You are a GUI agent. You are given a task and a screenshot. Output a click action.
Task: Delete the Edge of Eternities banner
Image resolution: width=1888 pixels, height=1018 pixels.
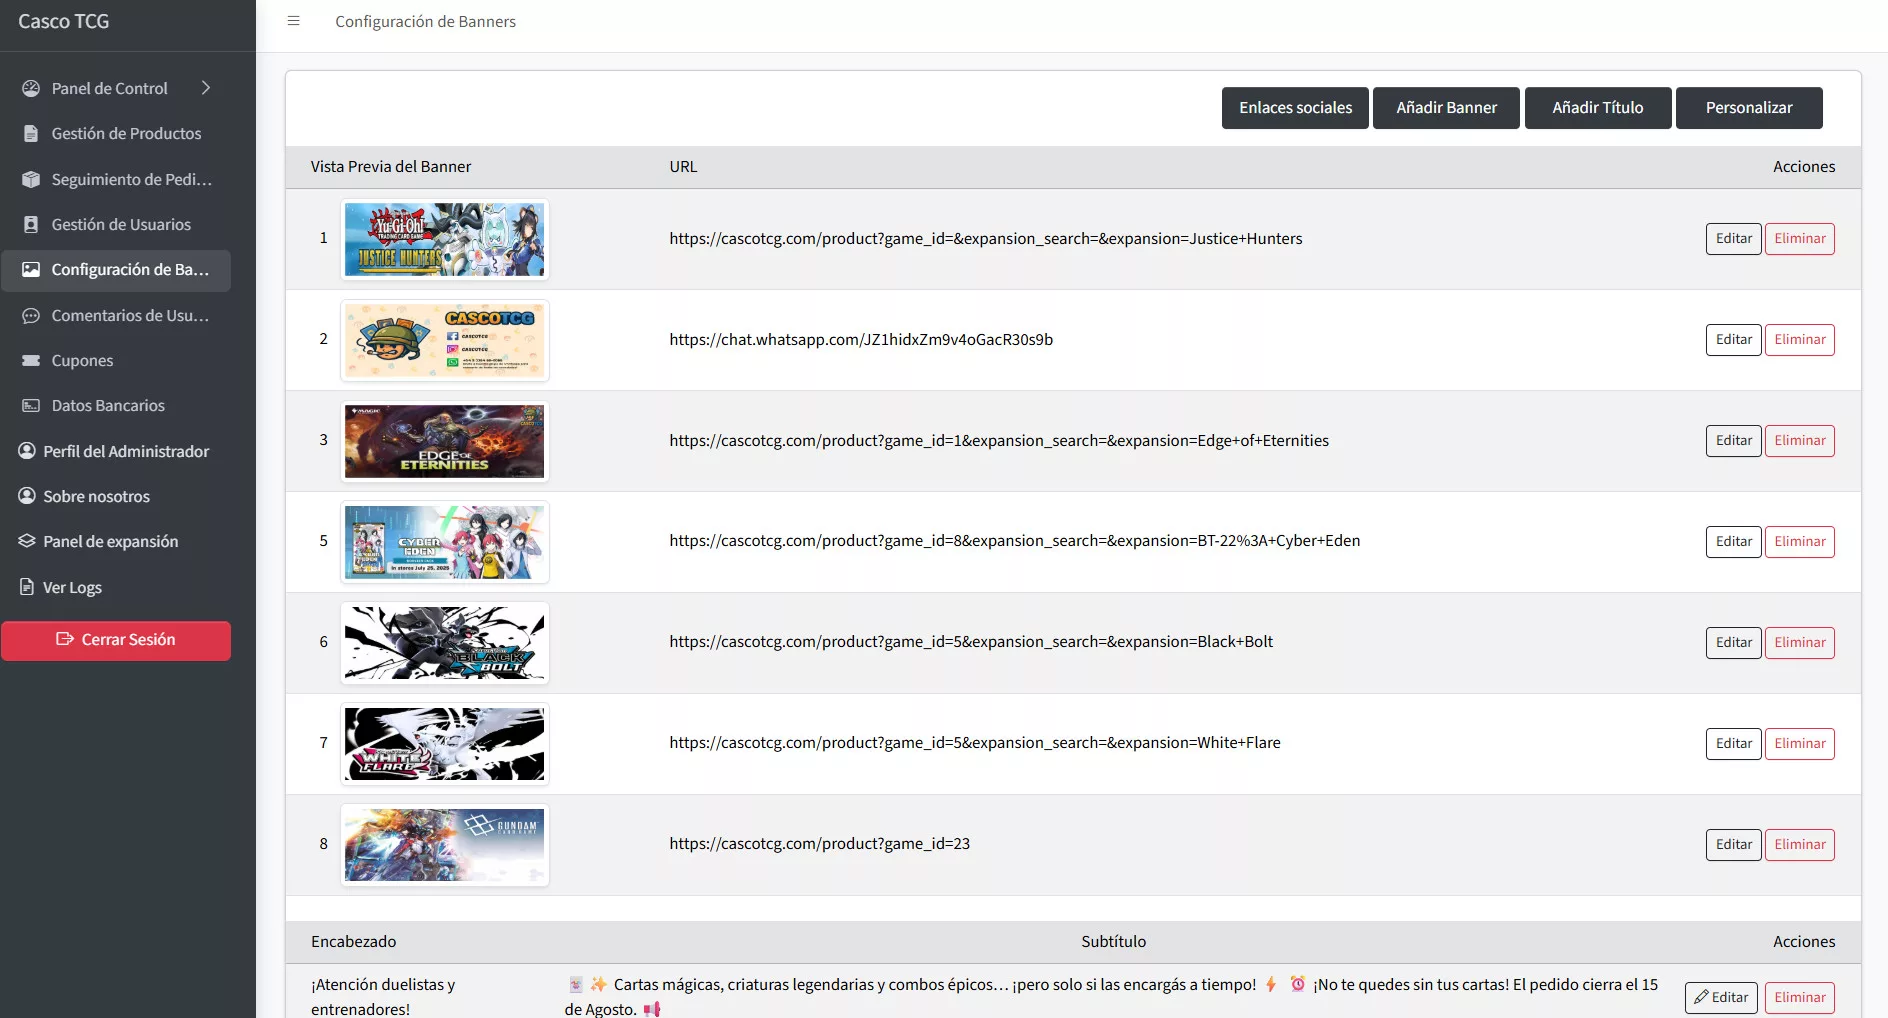1799,441
